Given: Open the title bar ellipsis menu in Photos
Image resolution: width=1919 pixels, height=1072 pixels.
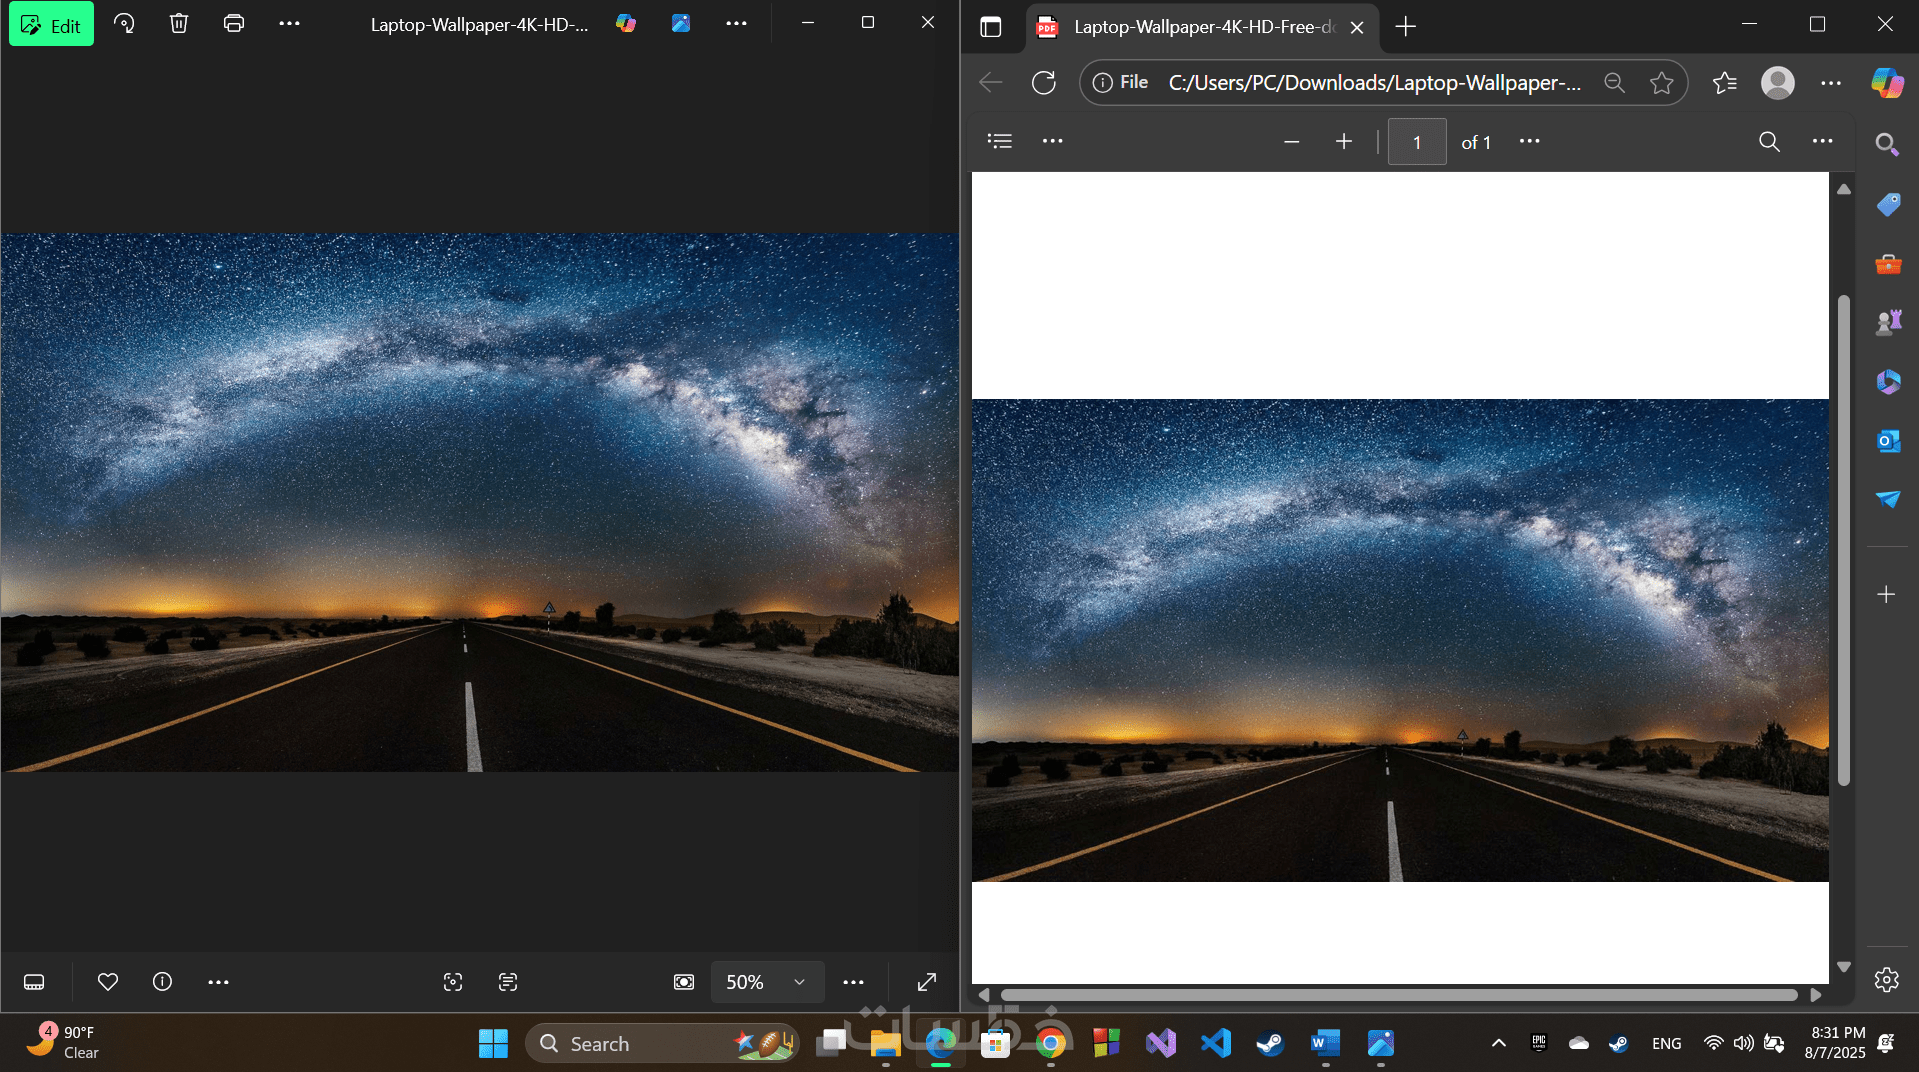Looking at the screenshot, I should (736, 23).
